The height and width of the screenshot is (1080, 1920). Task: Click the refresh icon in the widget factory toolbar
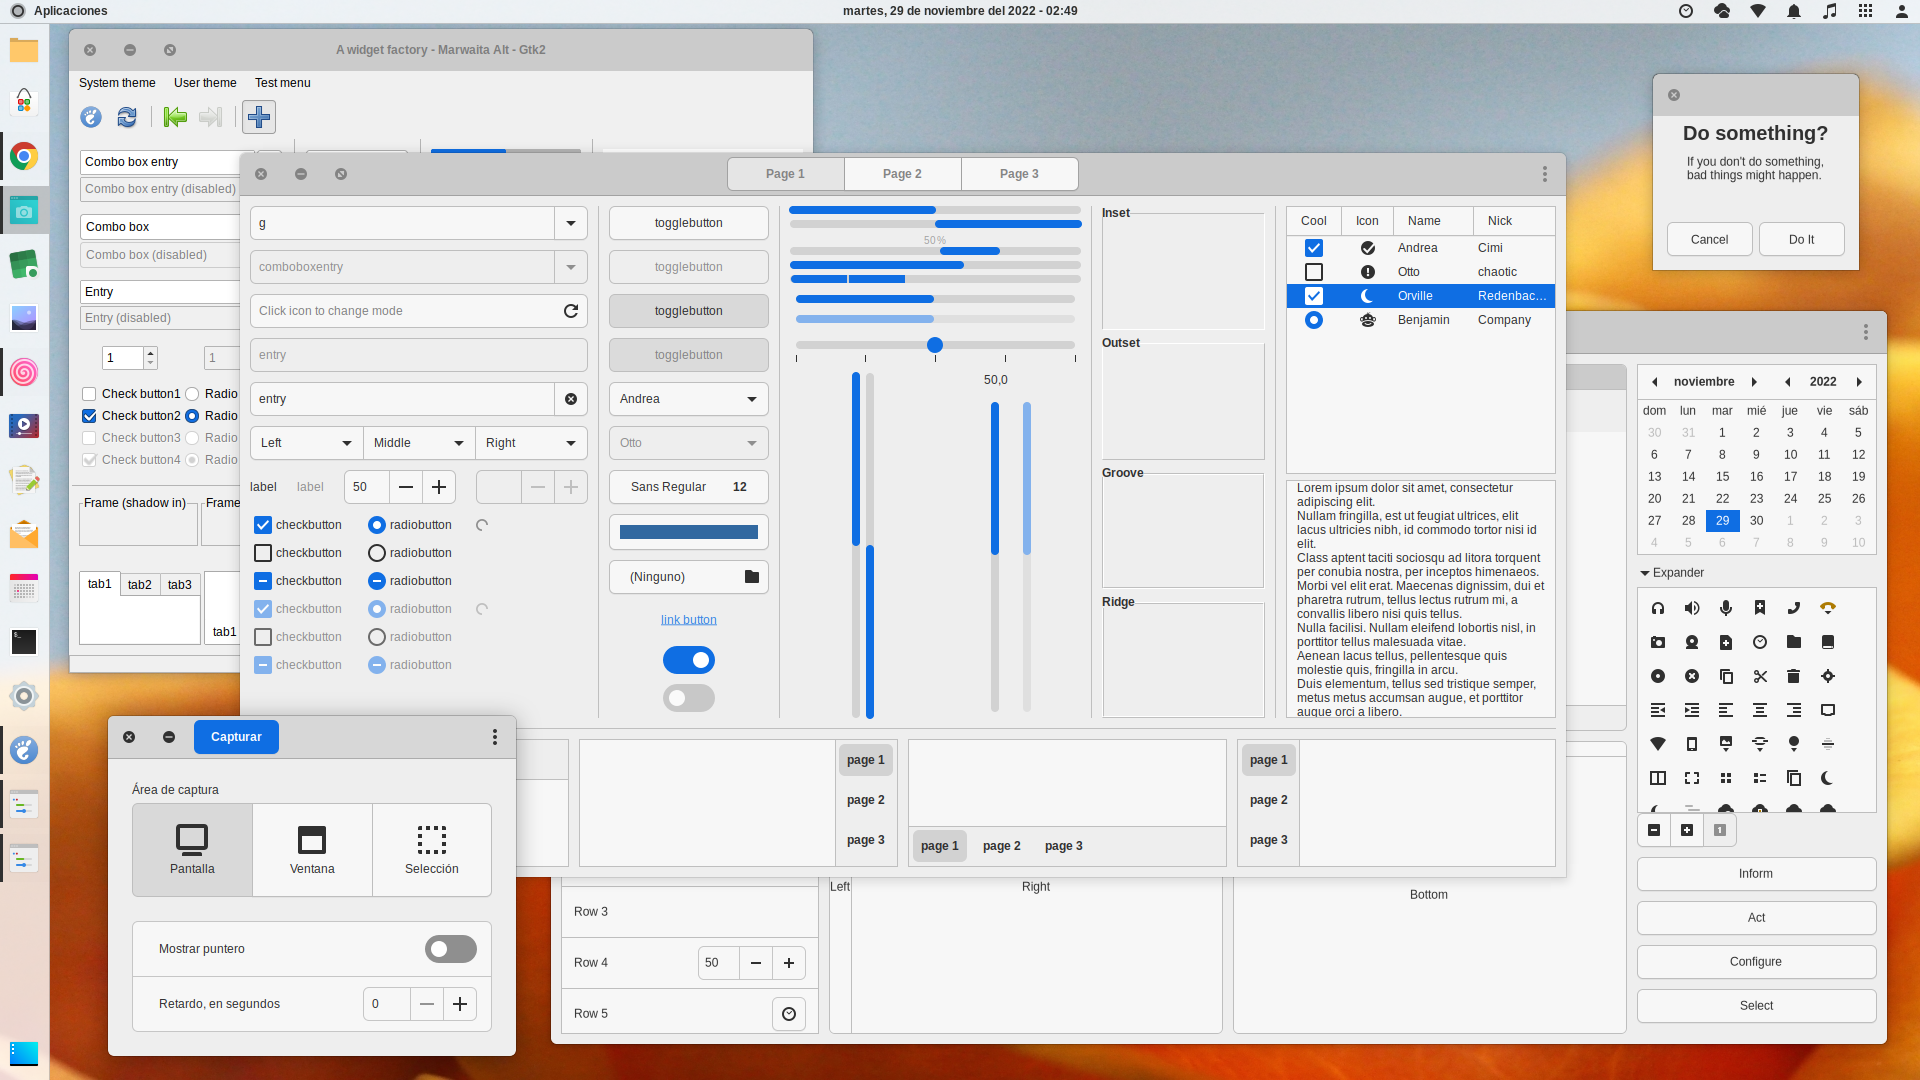[127, 117]
